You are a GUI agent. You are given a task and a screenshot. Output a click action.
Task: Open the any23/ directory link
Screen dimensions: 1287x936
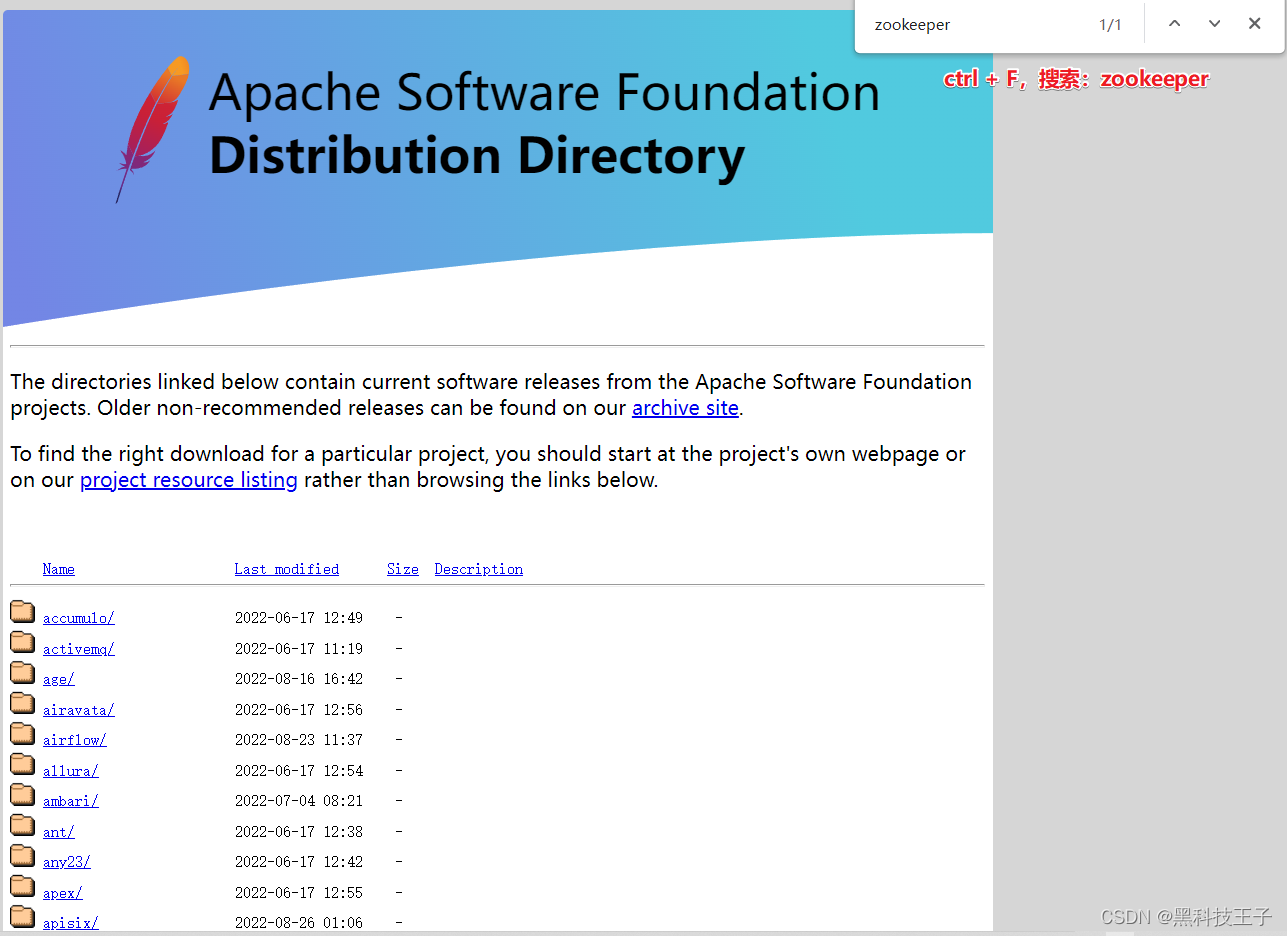pyautogui.click(x=67, y=862)
